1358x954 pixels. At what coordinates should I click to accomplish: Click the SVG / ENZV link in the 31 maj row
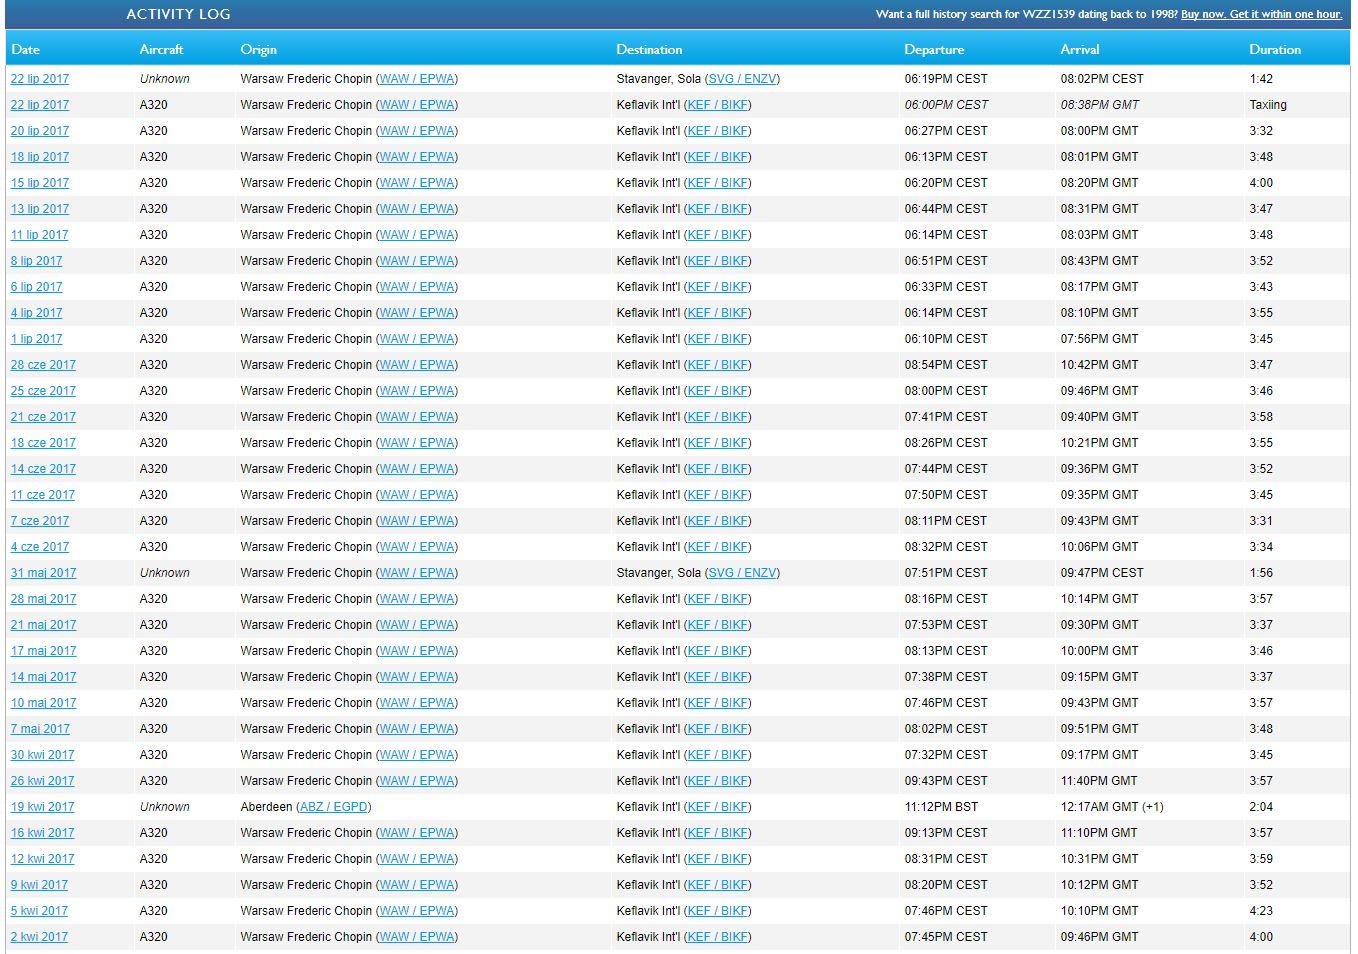tap(742, 573)
